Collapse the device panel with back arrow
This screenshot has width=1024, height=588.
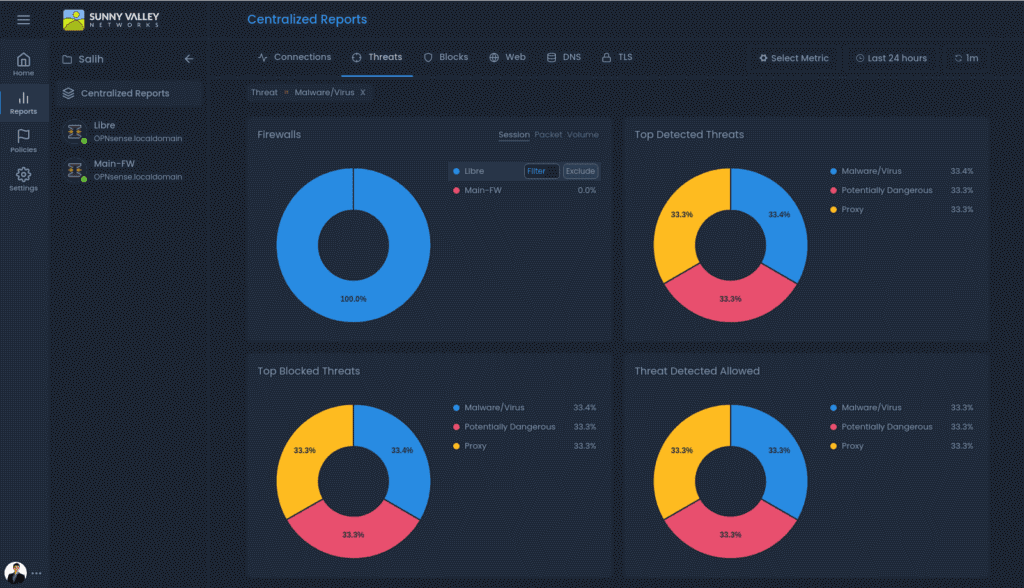(189, 58)
